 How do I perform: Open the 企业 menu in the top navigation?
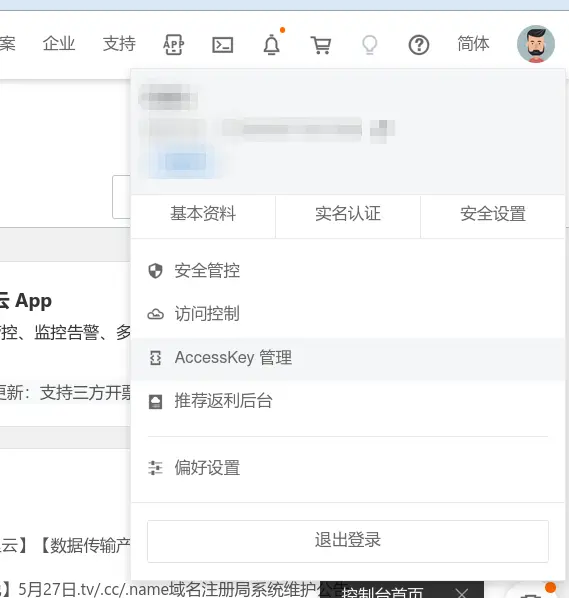(x=59, y=43)
